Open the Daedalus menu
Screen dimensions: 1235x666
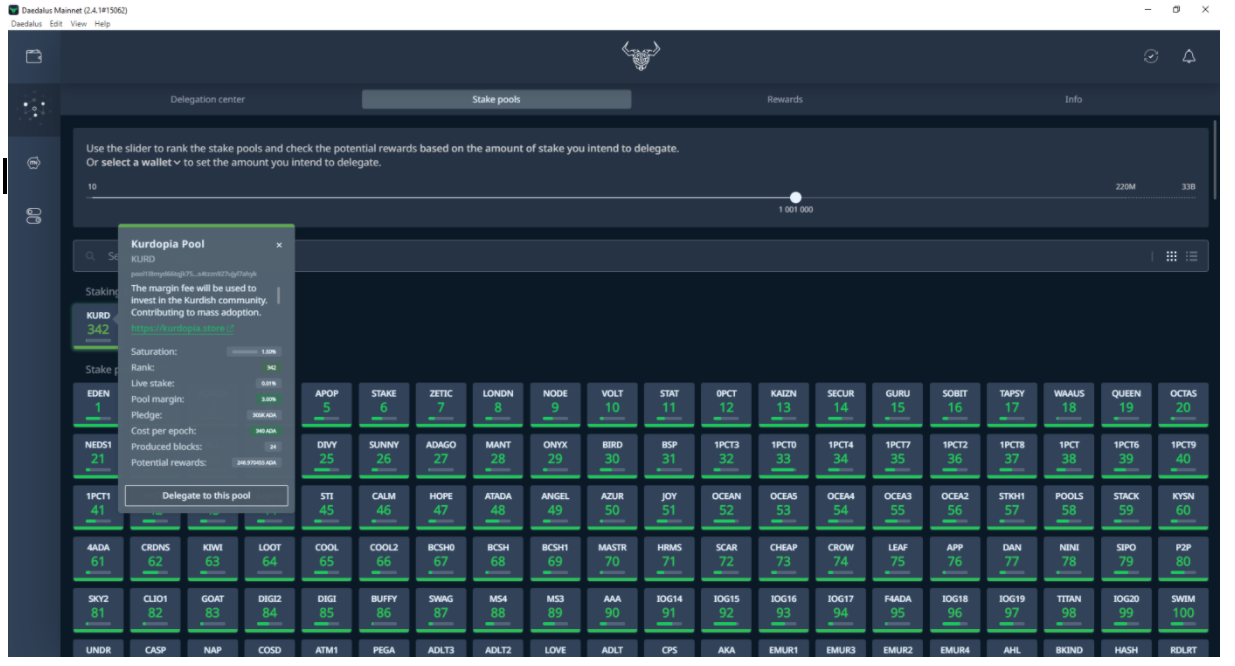[27, 24]
